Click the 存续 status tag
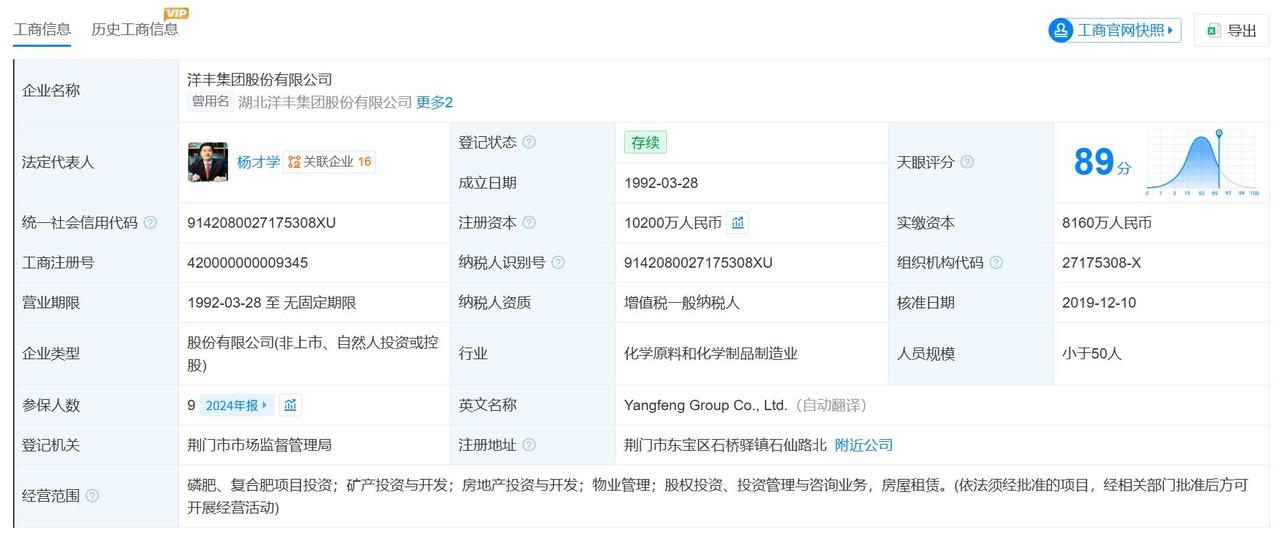 [645, 142]
